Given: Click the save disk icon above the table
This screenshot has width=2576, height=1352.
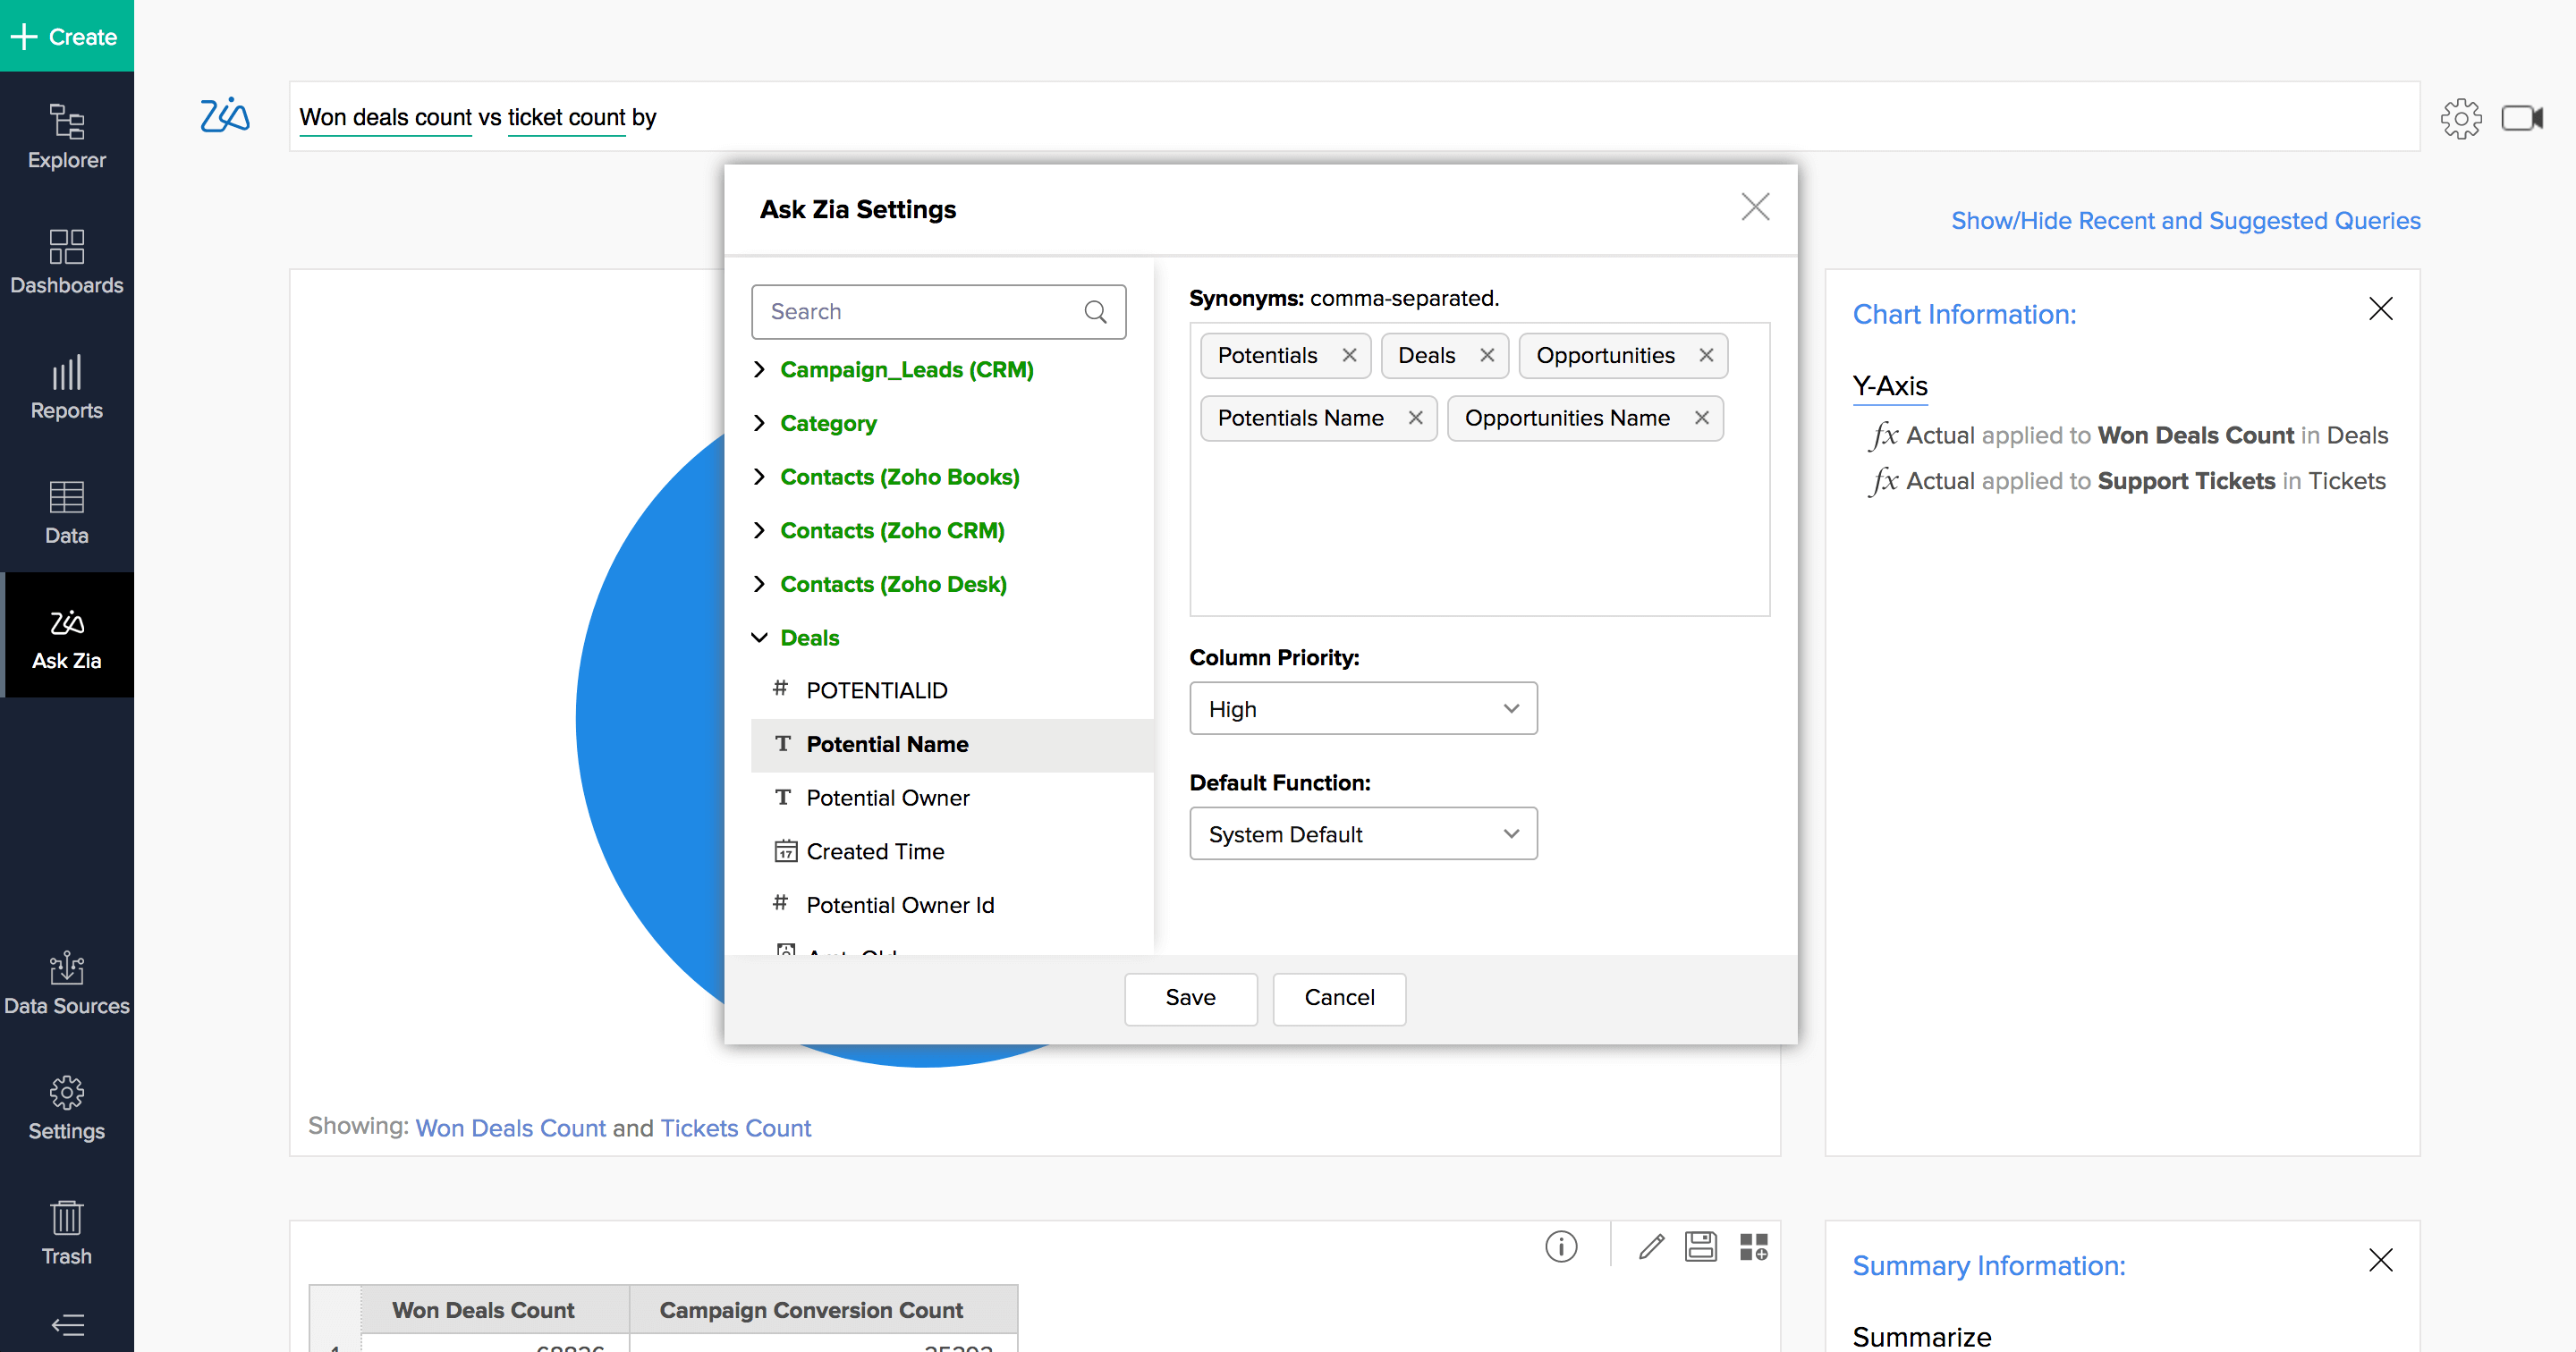Looking at the screenshot, I should click(x=1700, y=1246).
